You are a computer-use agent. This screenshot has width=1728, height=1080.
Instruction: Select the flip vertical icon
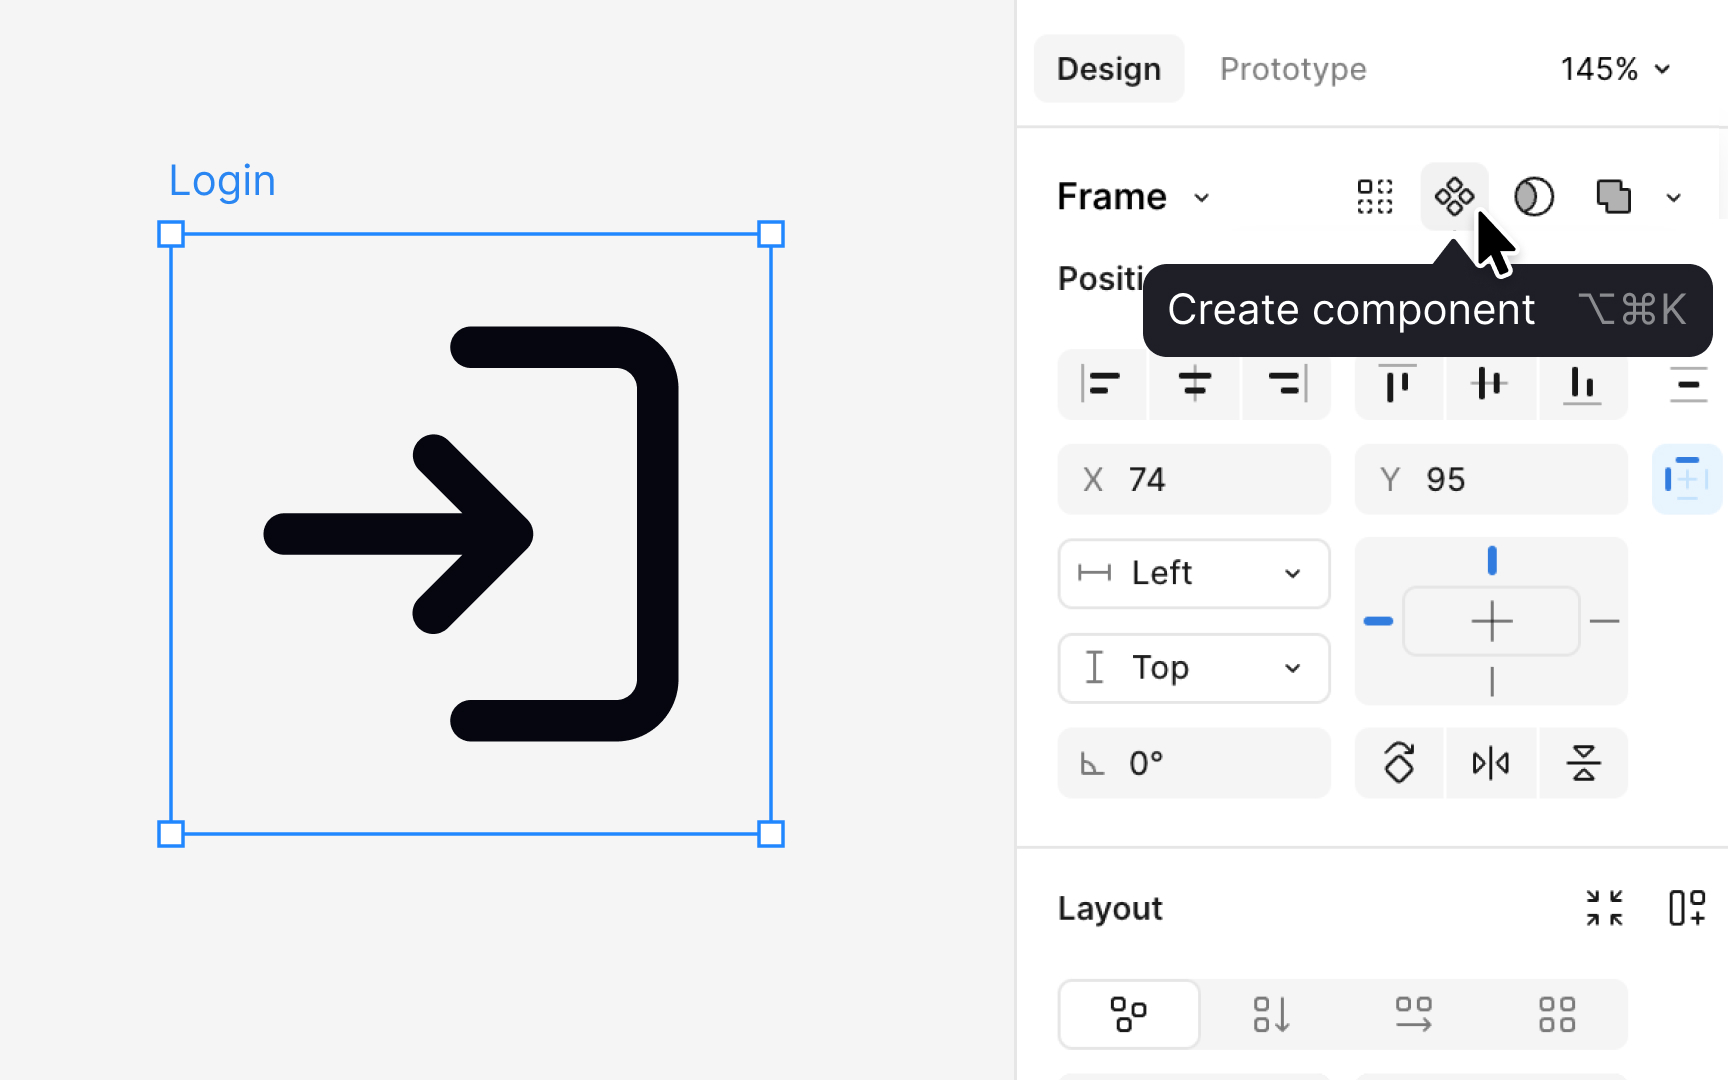pyautogui.click(x=1582, y=762)
